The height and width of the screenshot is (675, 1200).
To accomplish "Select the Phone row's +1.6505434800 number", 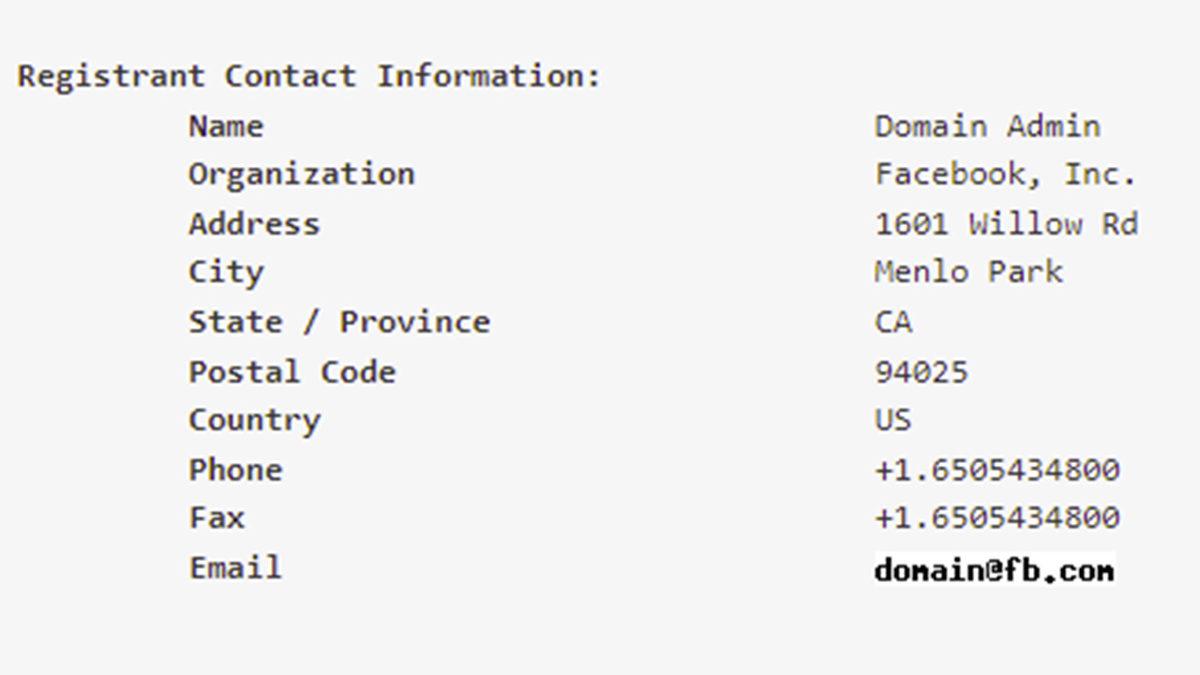I will [x=997, y=470].
